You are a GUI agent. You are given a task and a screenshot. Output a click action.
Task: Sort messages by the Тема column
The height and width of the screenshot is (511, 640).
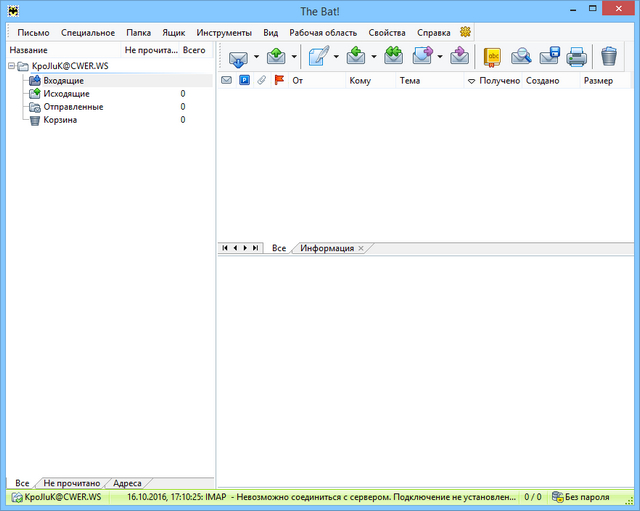click(x=410, y=81)
